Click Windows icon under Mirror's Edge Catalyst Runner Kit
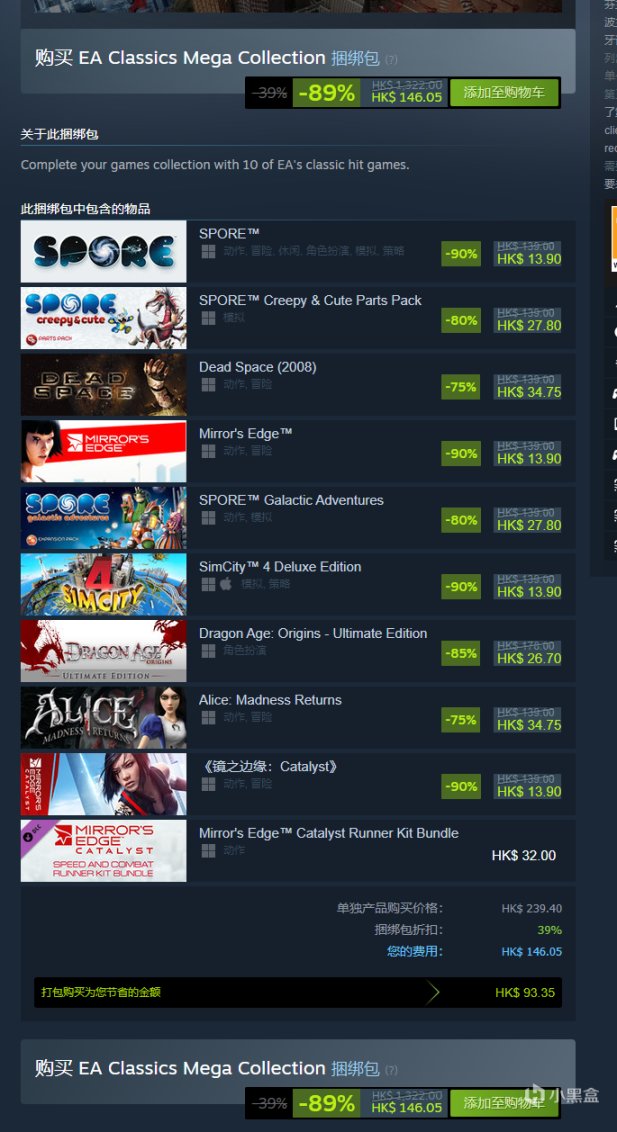The width and height of the screenshot is (617, 1132). [x=209, y=850]
